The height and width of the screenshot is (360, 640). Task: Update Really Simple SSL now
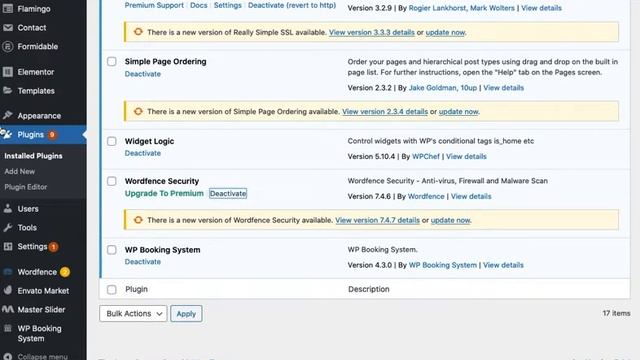(x=445, y=32)
